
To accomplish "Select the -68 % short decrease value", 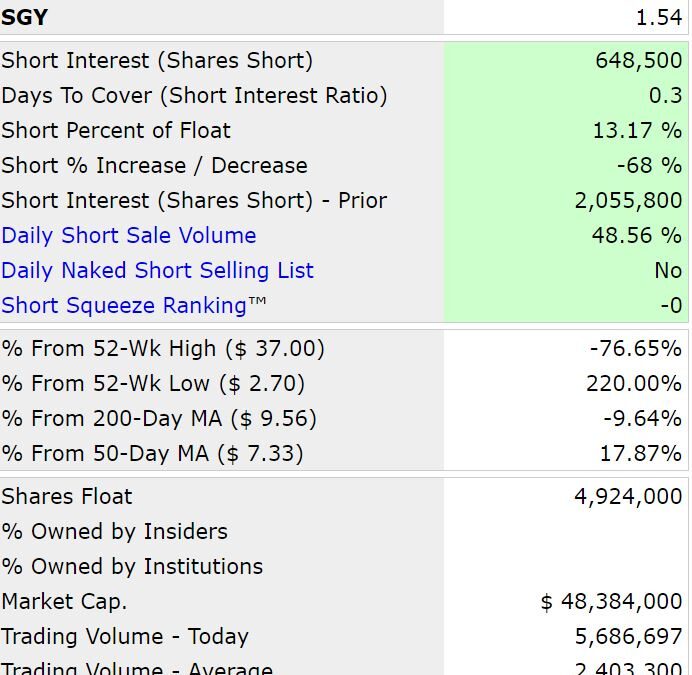I will [x=649, y=165].
